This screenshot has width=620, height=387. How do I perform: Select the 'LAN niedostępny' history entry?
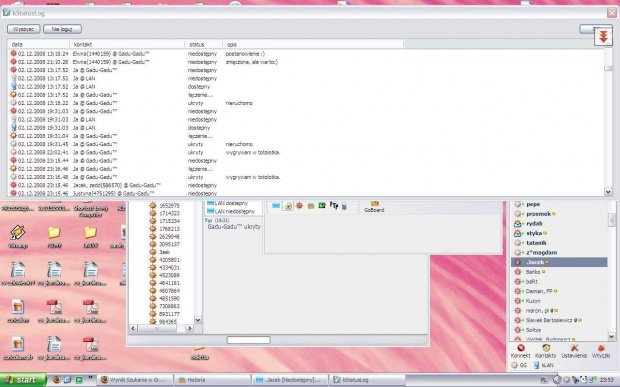click(234, 211)
